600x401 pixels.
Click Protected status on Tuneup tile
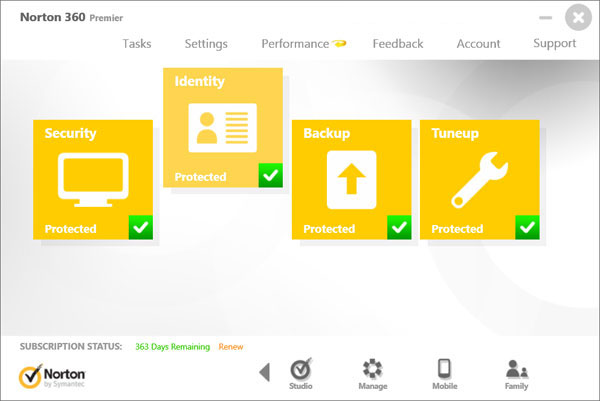tap(457, 229)
